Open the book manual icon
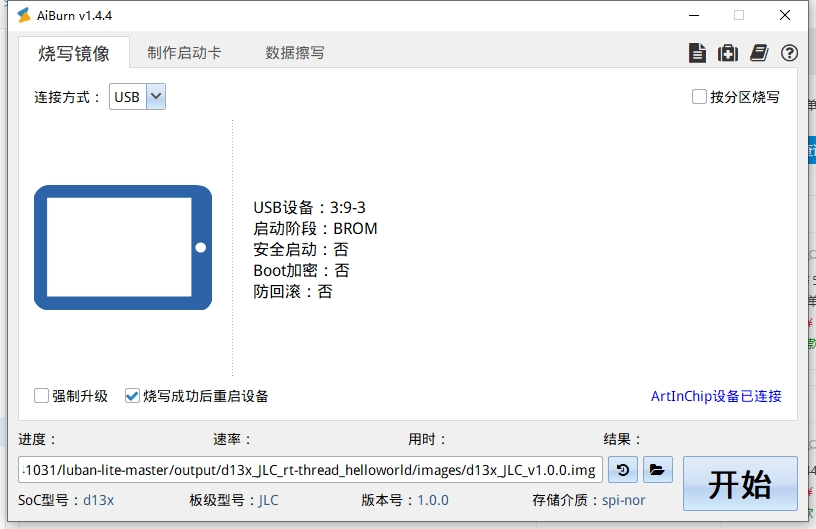The image size is (816, 529). click(x=759, y=53)
